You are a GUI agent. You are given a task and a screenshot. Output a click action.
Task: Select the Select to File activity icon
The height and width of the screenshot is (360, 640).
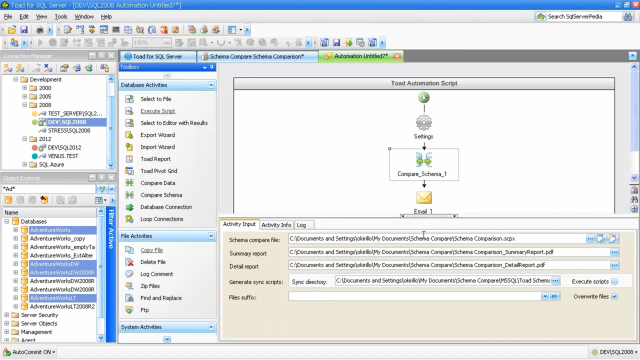[x=129, y=99]
